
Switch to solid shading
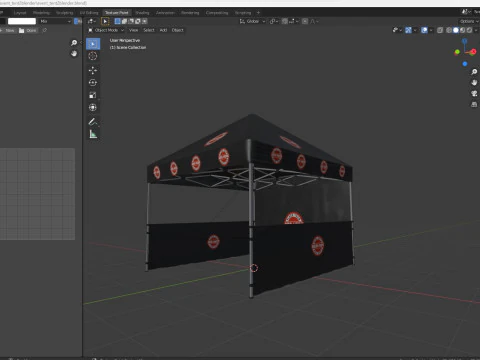coord(456,30)
